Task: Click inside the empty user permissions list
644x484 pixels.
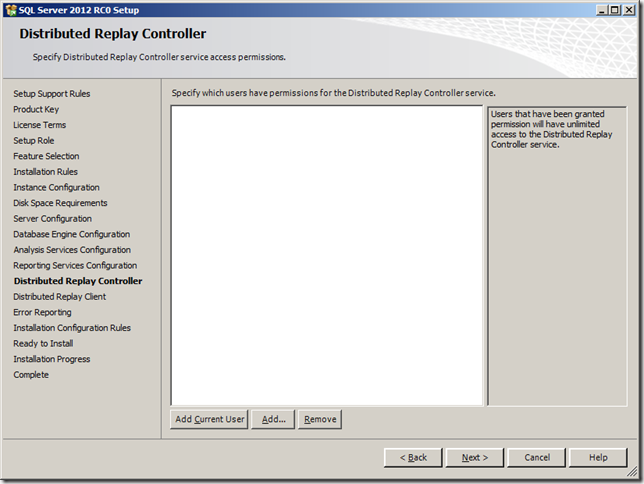Action: pyautogui.click(x=327, y=255)
